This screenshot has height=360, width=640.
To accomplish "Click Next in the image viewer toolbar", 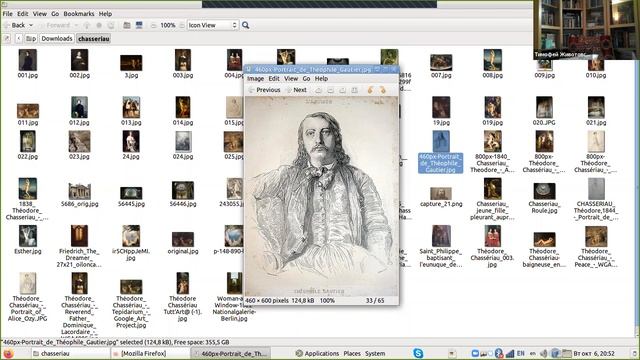I will point(296,90).
